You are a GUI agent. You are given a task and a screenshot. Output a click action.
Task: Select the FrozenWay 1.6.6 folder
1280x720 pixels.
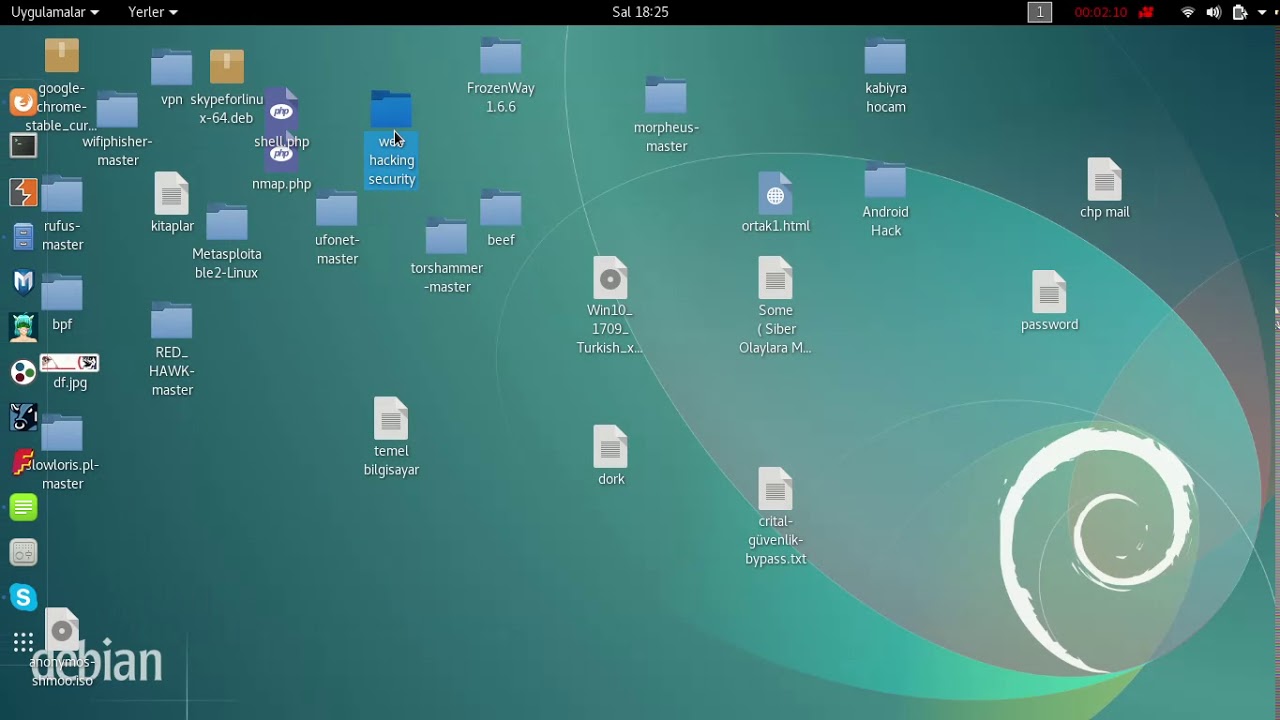tap(500, 57)
